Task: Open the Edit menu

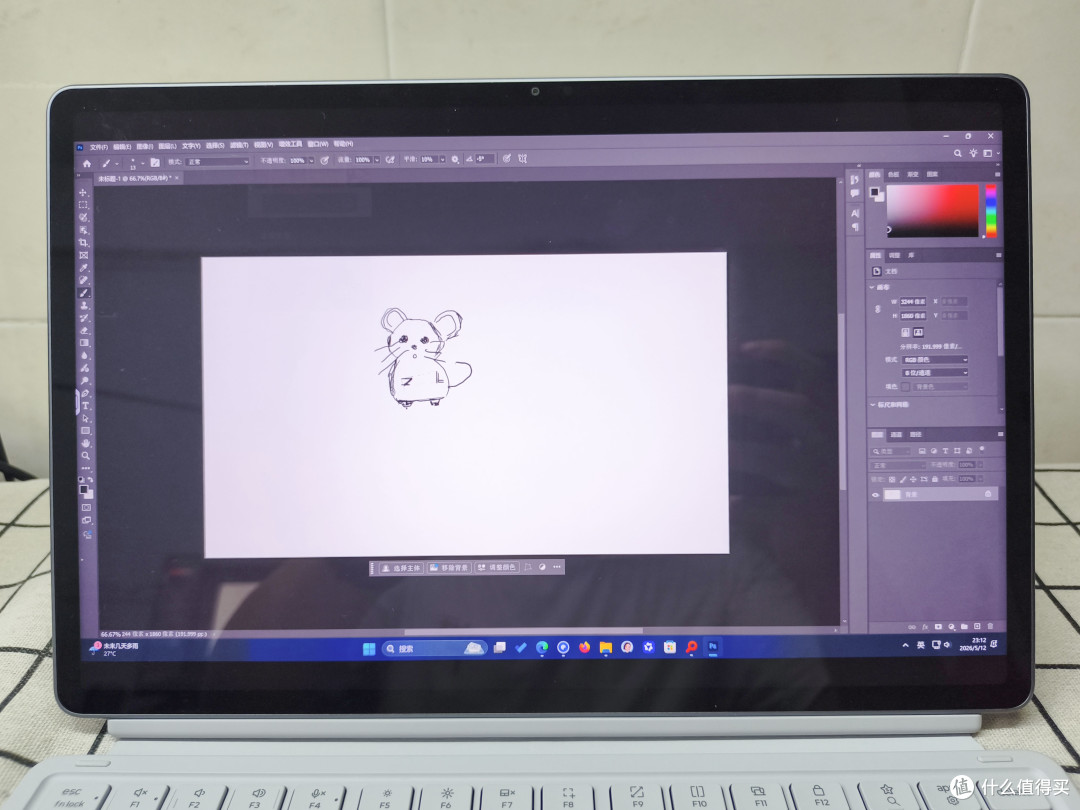Action: 122,147
